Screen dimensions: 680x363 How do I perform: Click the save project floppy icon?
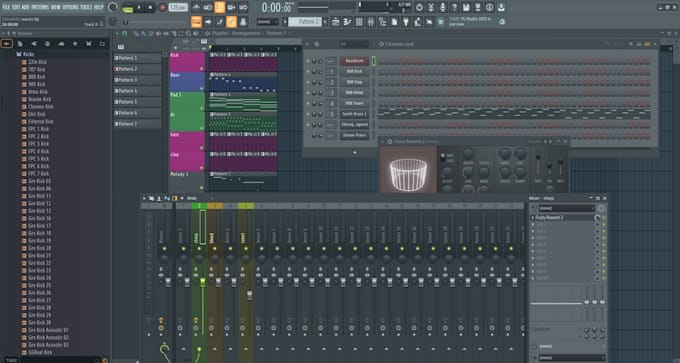pos(466,7)
